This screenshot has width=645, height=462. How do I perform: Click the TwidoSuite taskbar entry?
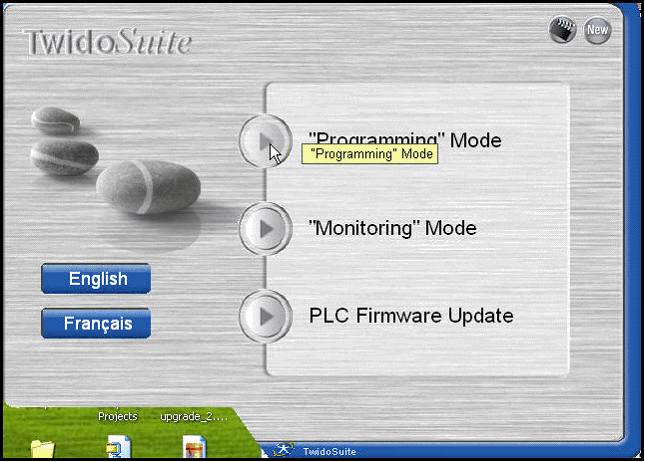(x=329, y=451)
